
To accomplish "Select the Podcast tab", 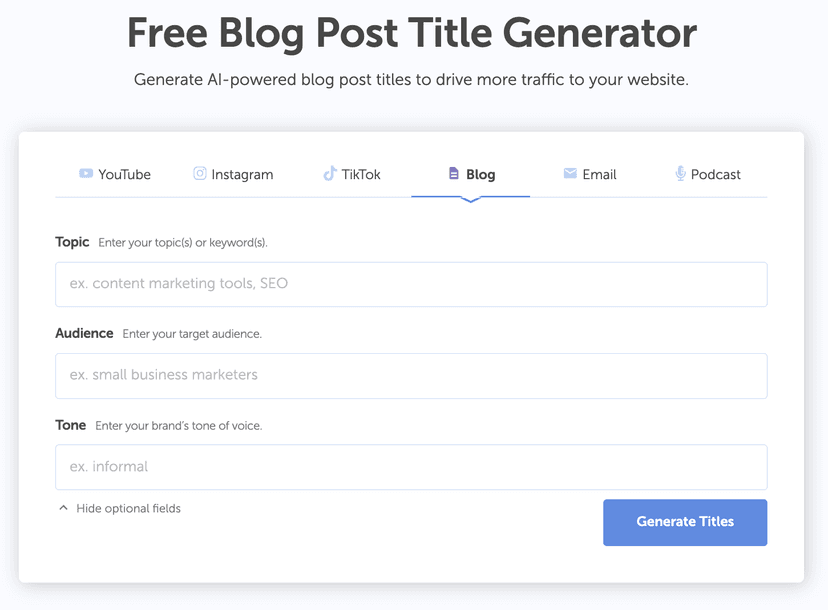I will (707, 174).
